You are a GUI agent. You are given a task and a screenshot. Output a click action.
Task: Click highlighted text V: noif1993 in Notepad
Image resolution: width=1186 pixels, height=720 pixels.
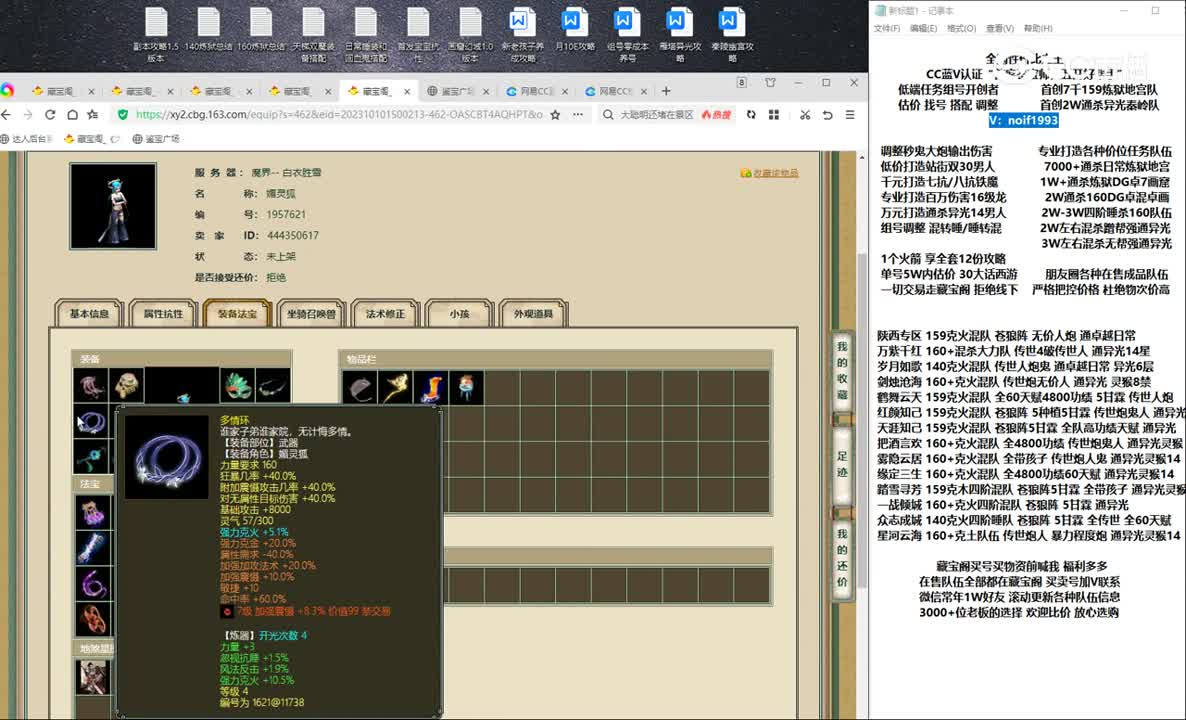pyautogui.click(x=1023, y=120)
